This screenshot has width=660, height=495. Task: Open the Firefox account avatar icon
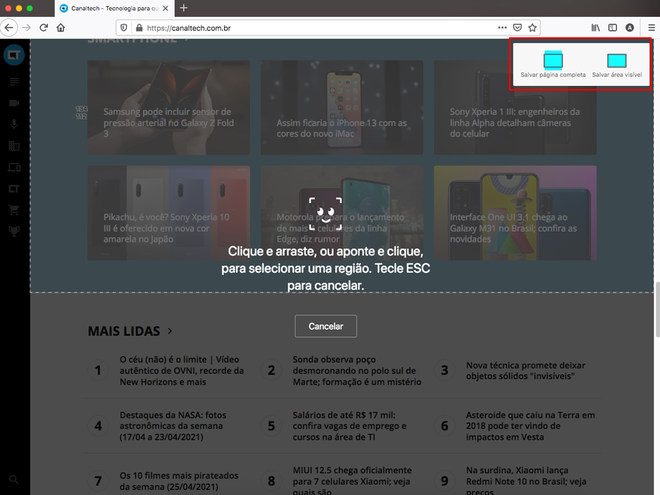coord(630,28)
